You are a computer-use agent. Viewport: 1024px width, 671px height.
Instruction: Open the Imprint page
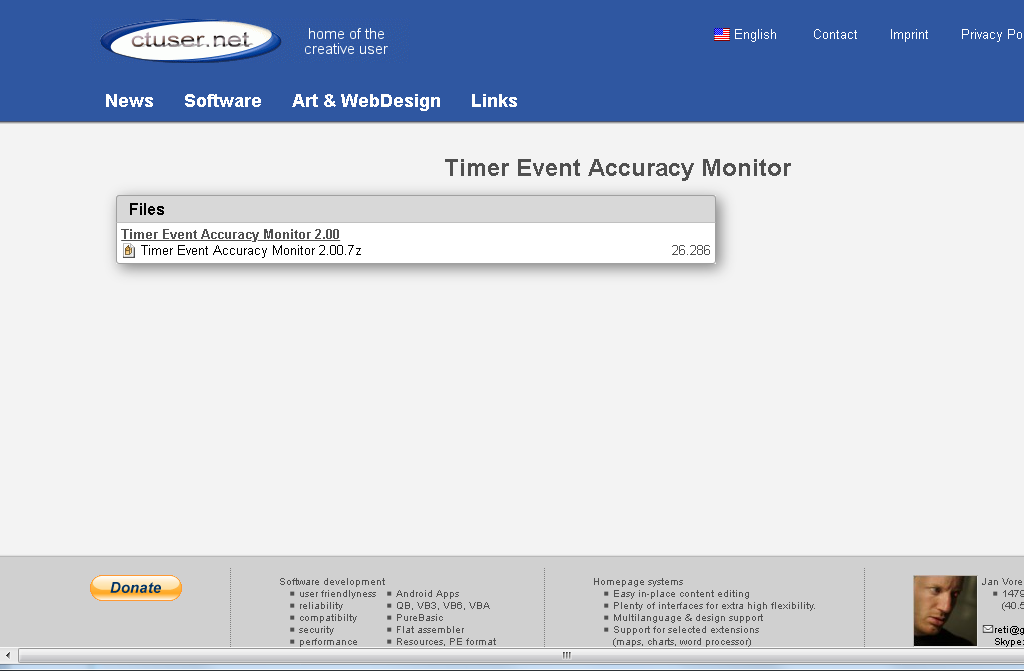(x=908, y=35)
